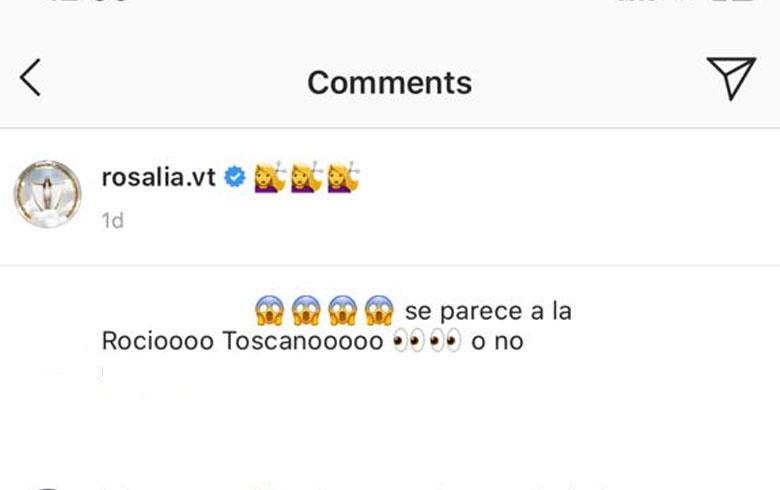
Task: Open rosalia.vt profile picture
Action: pos(47,194)
